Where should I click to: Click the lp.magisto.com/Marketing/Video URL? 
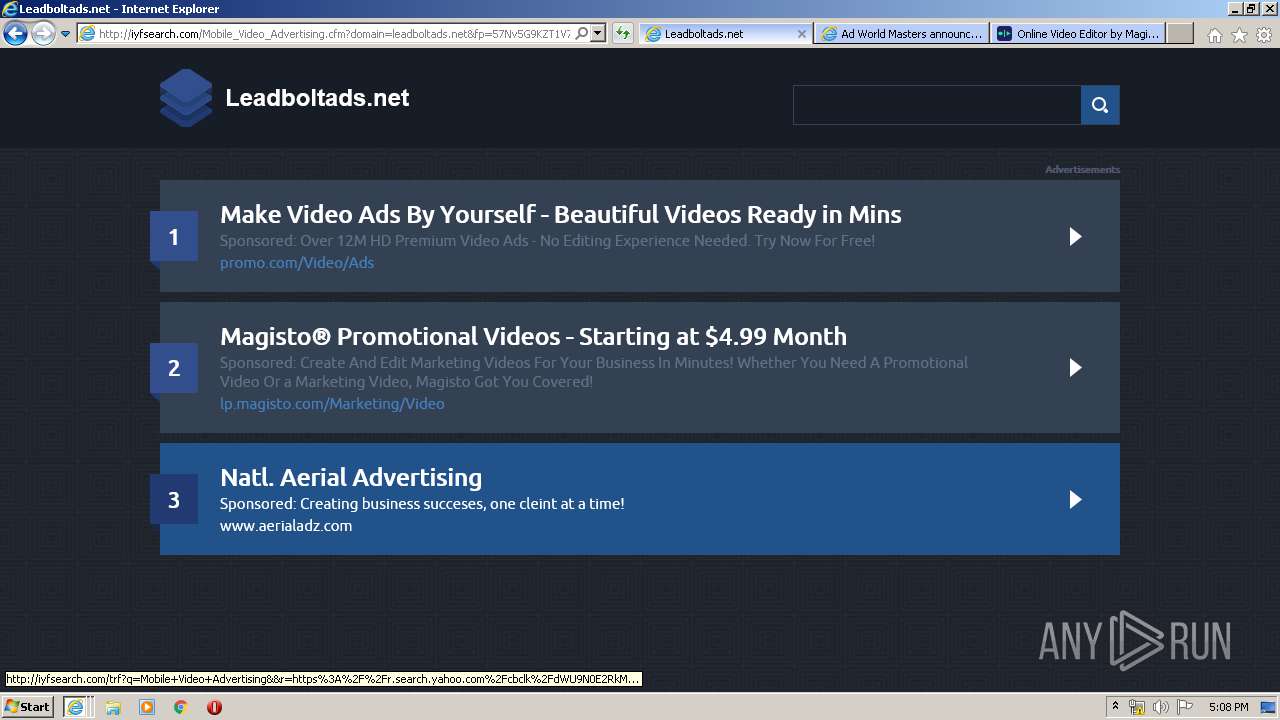[332, 404]
